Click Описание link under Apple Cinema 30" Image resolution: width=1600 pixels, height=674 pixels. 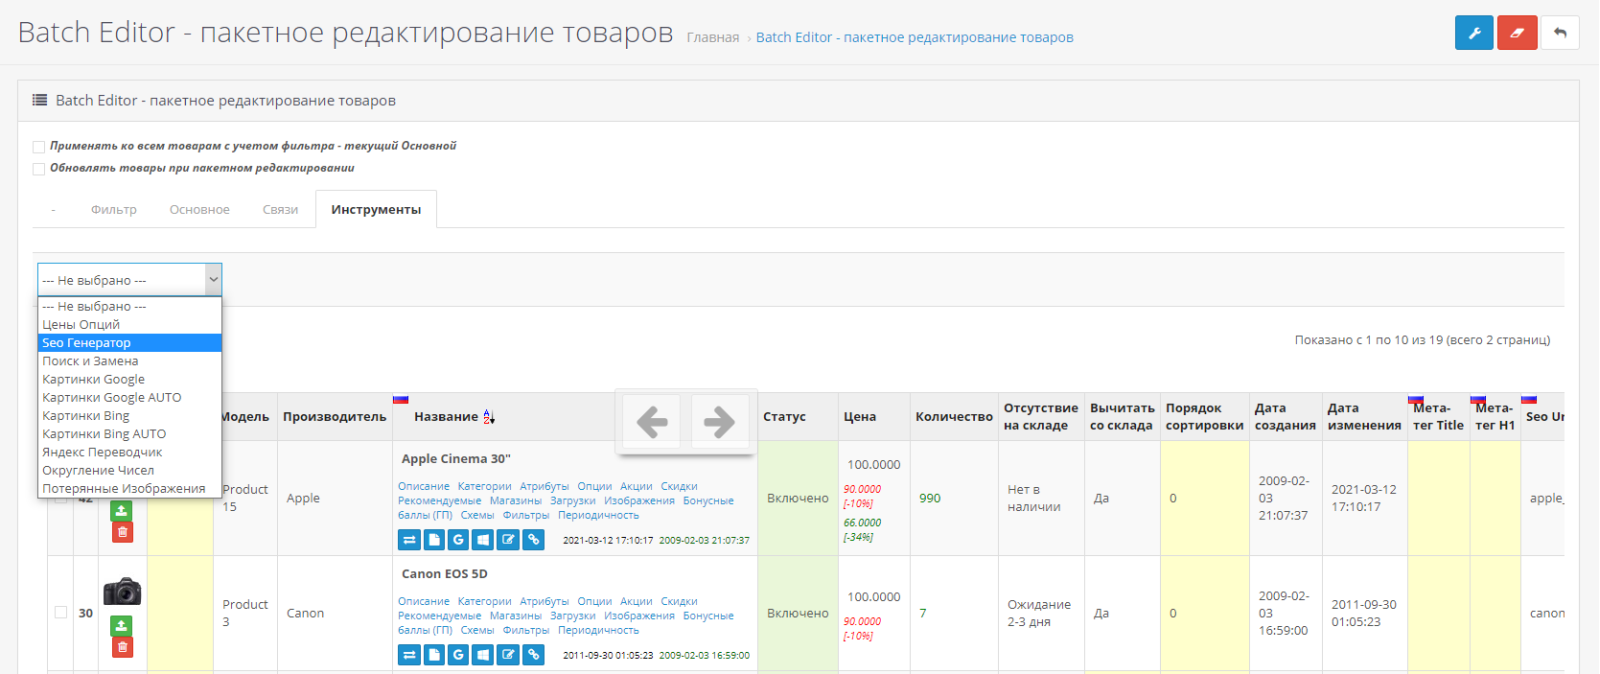424,487
